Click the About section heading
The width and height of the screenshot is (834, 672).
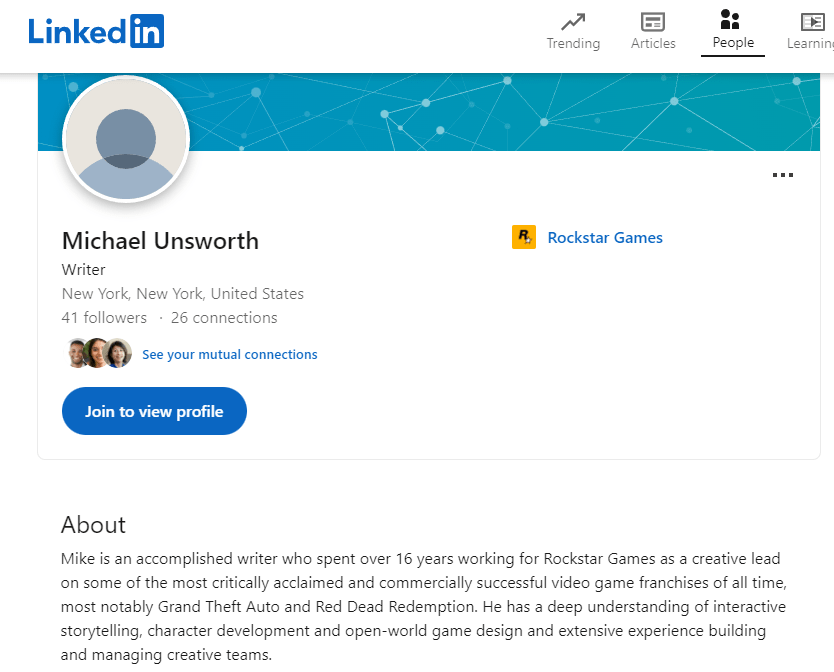[93, 525]
